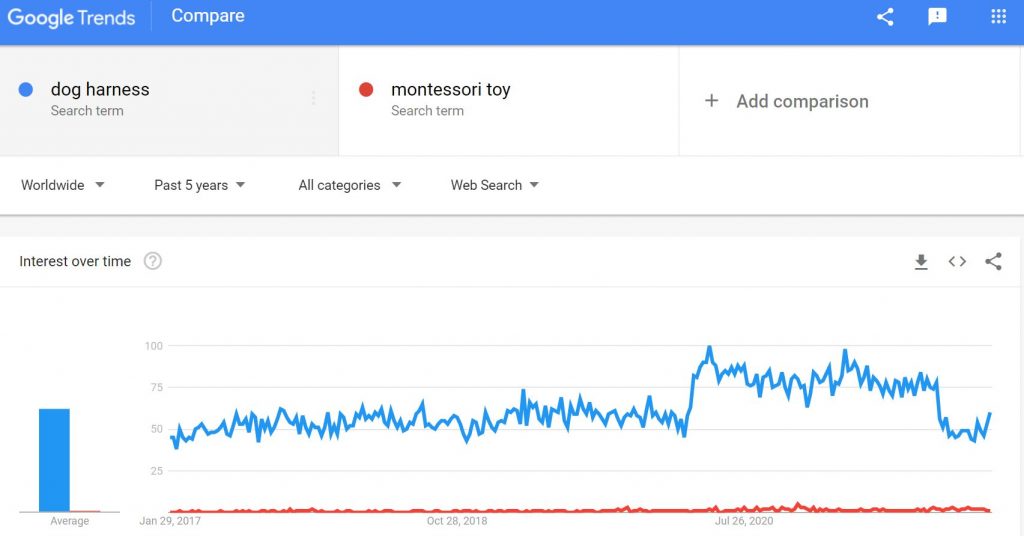Click the plus icon to add comparison

(x=712, y=101)
